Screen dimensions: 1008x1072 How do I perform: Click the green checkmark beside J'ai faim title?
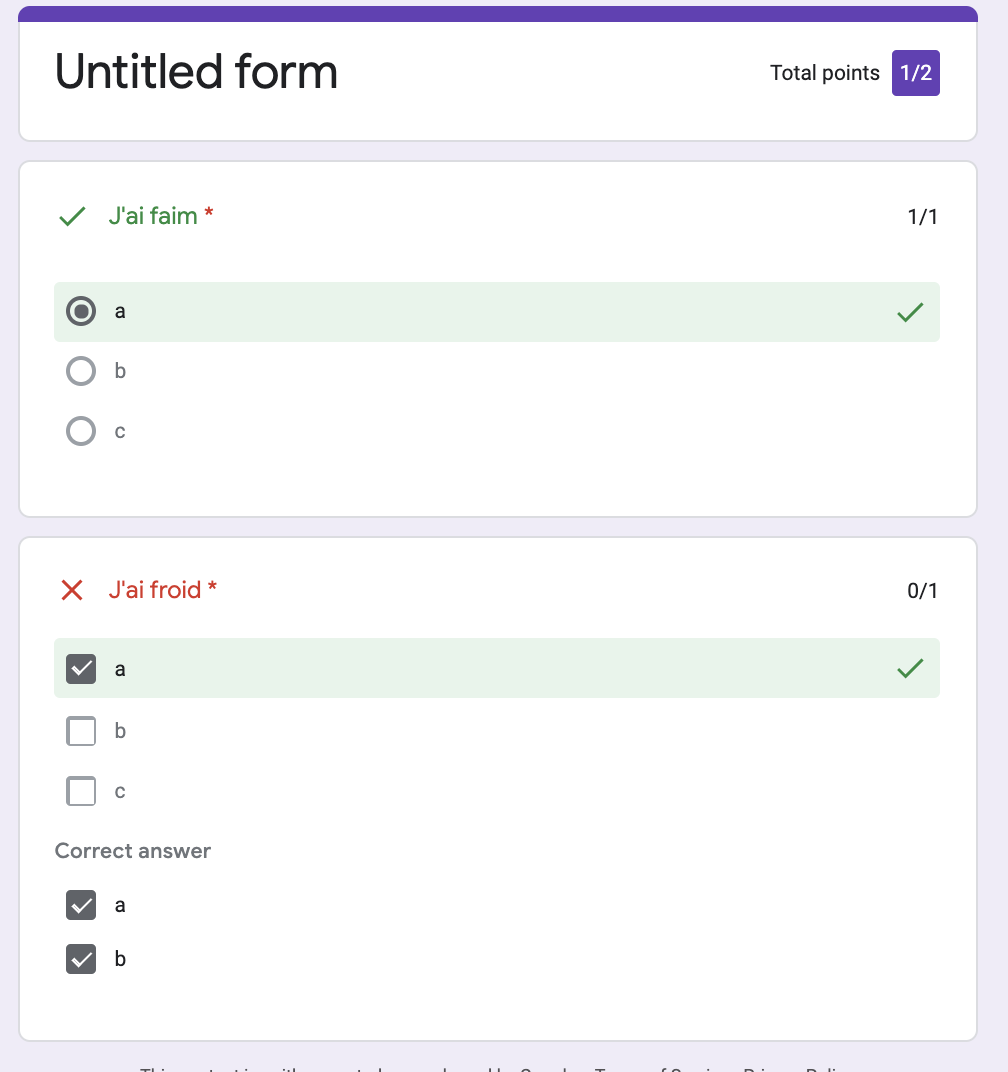[x=72, y=216]
